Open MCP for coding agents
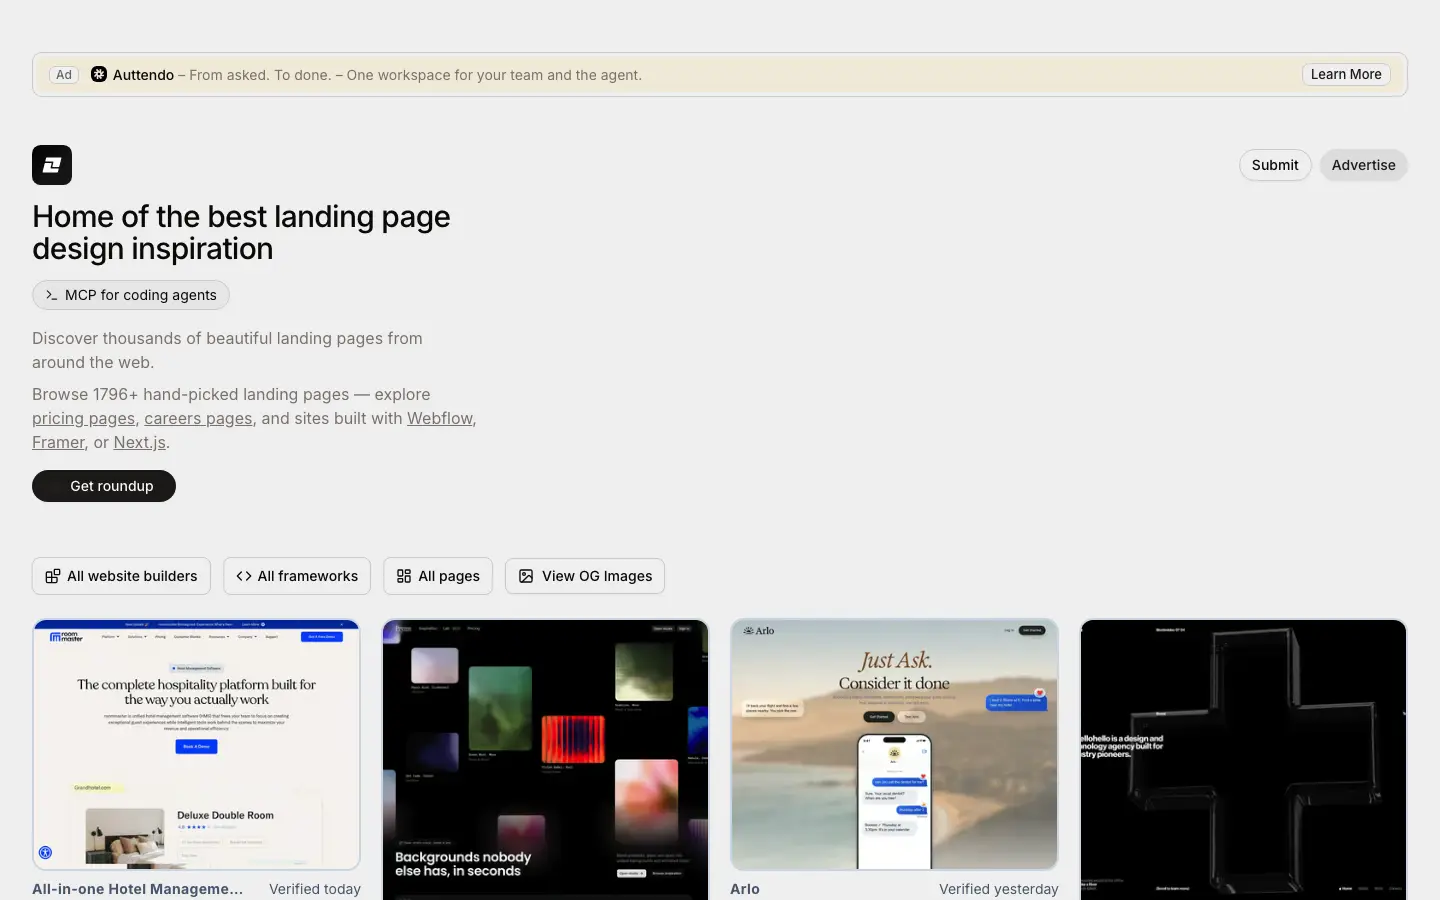 (131, 295)
